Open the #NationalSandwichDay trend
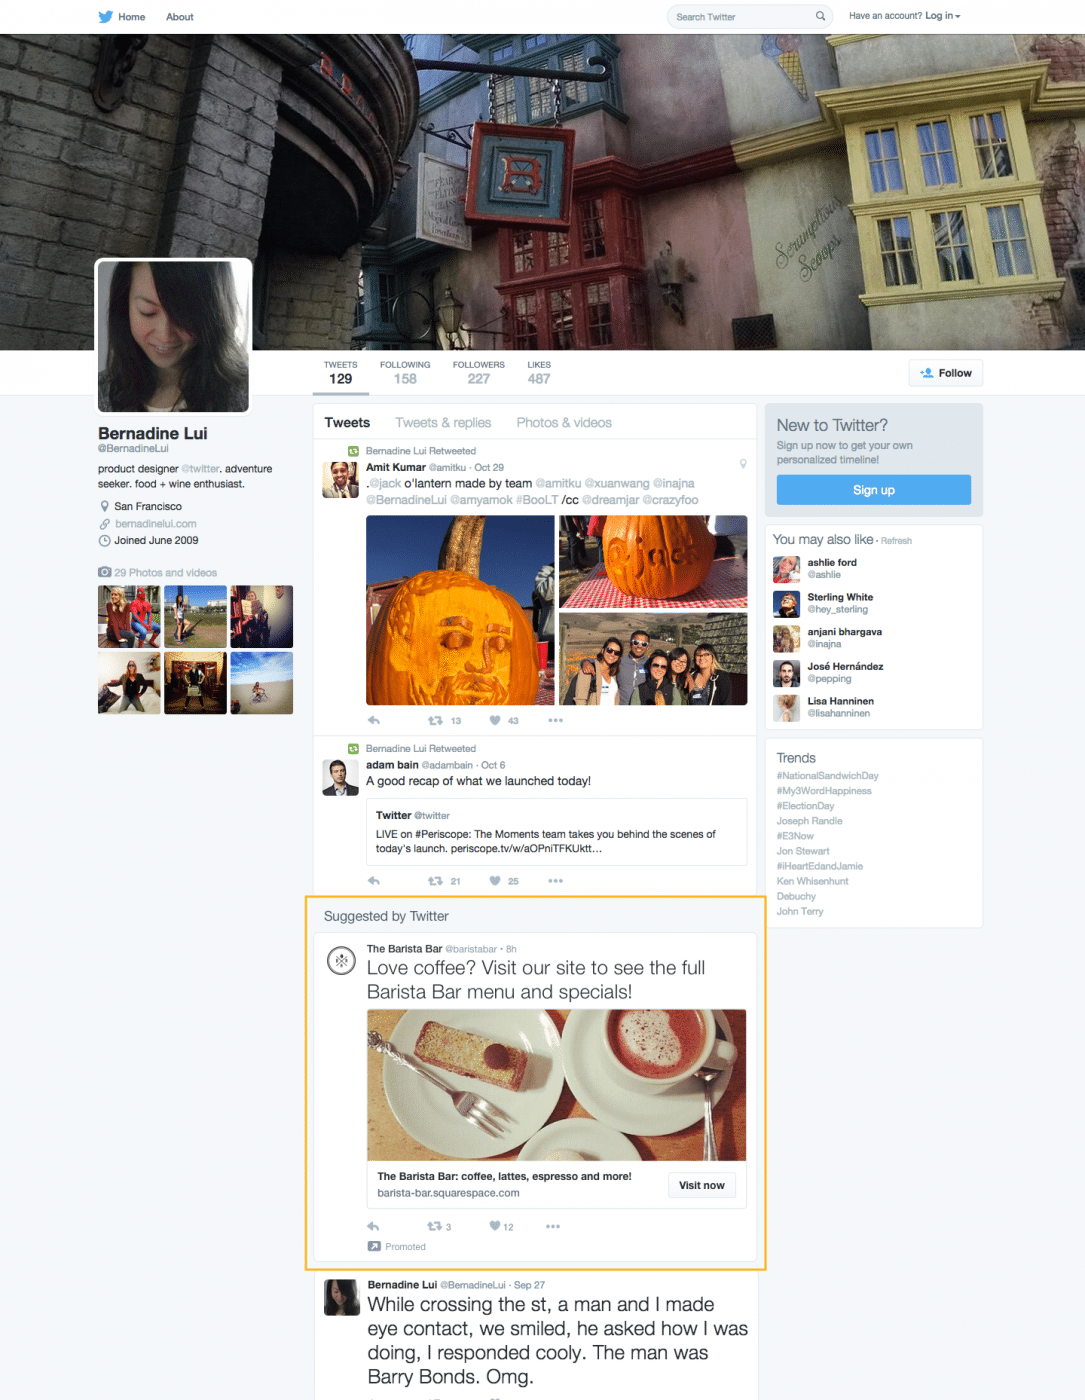 coord(828,776)
